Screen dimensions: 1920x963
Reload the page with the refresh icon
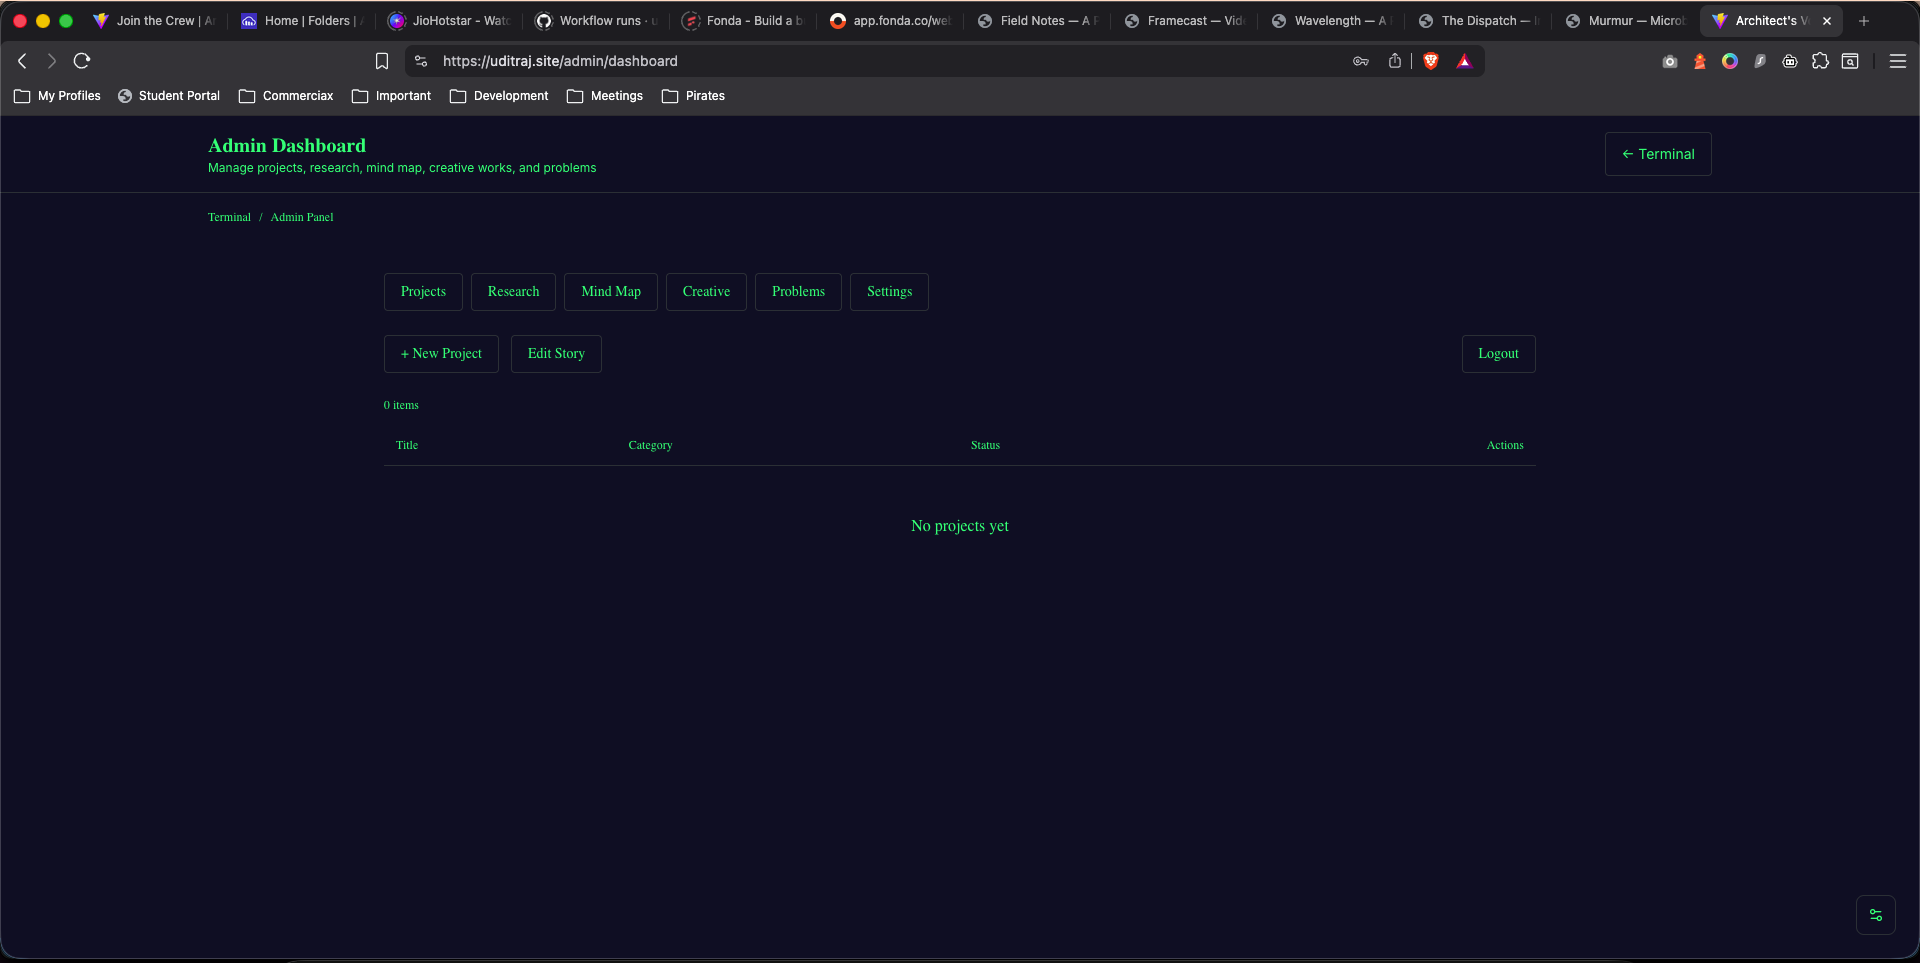point(82,61)
